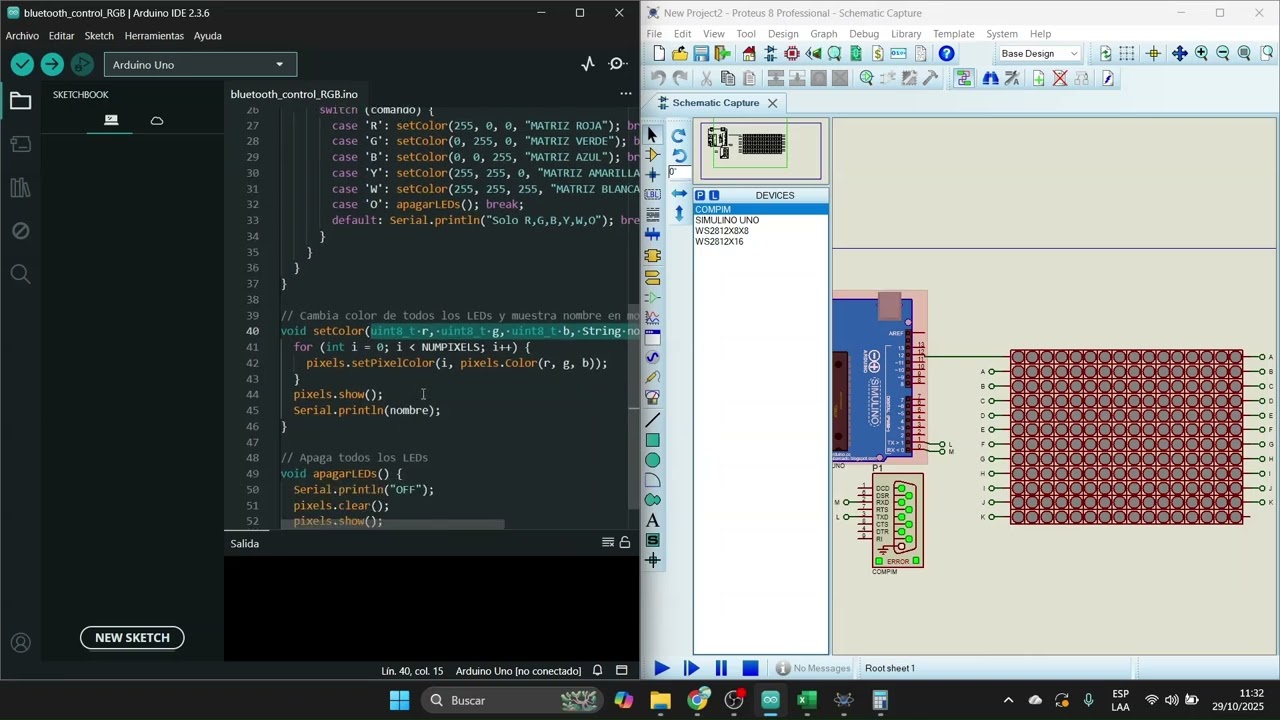Open the Arduino Serial Plotter icon
This screenshot has width=1280, height=720.
pos(588,64)
